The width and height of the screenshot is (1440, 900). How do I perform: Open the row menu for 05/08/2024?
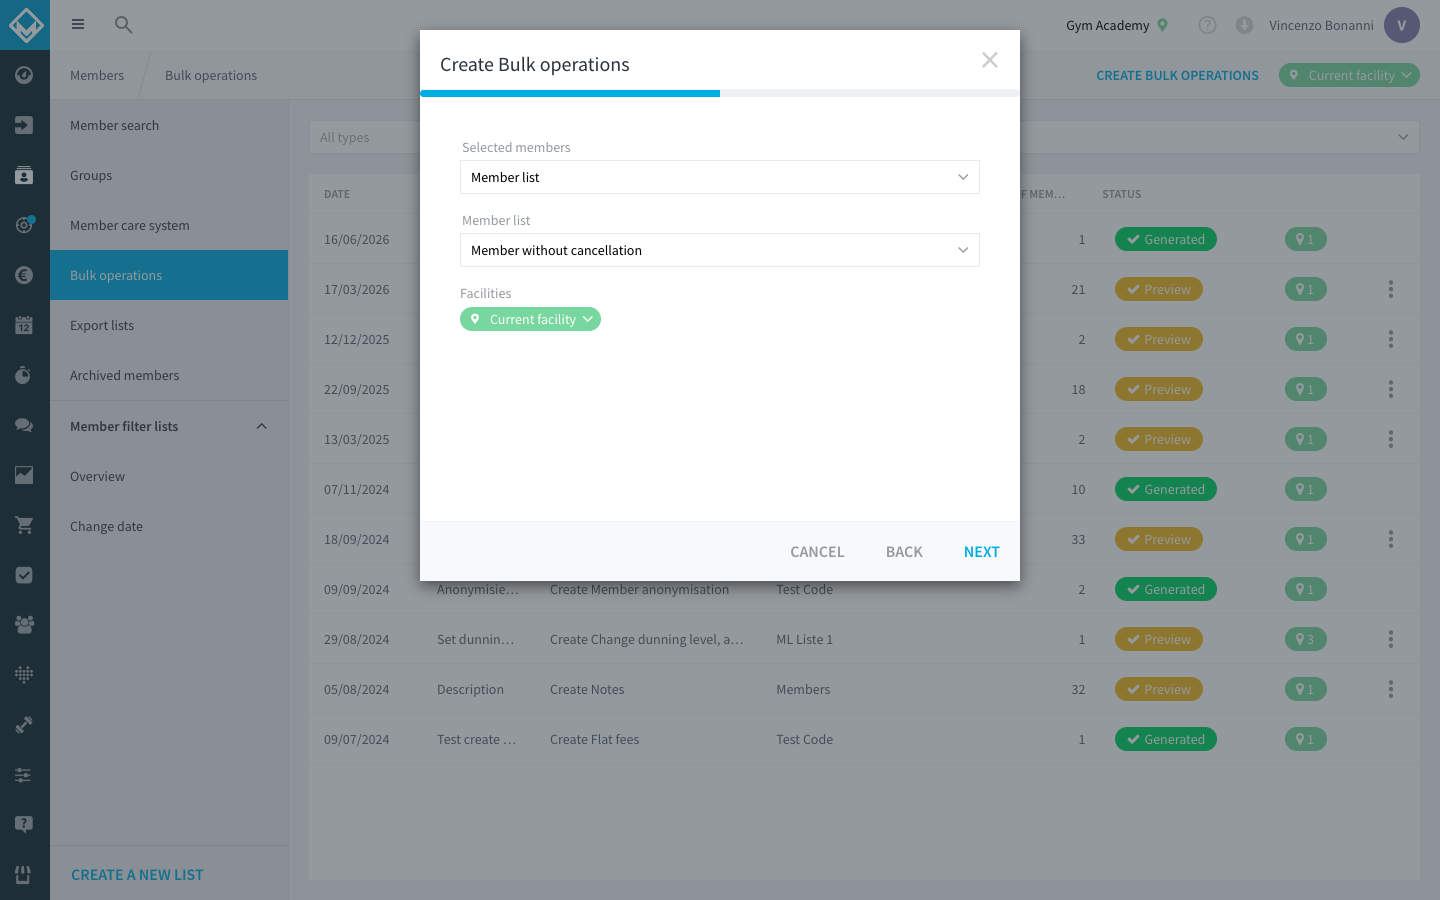click(x=1390, y=689)
